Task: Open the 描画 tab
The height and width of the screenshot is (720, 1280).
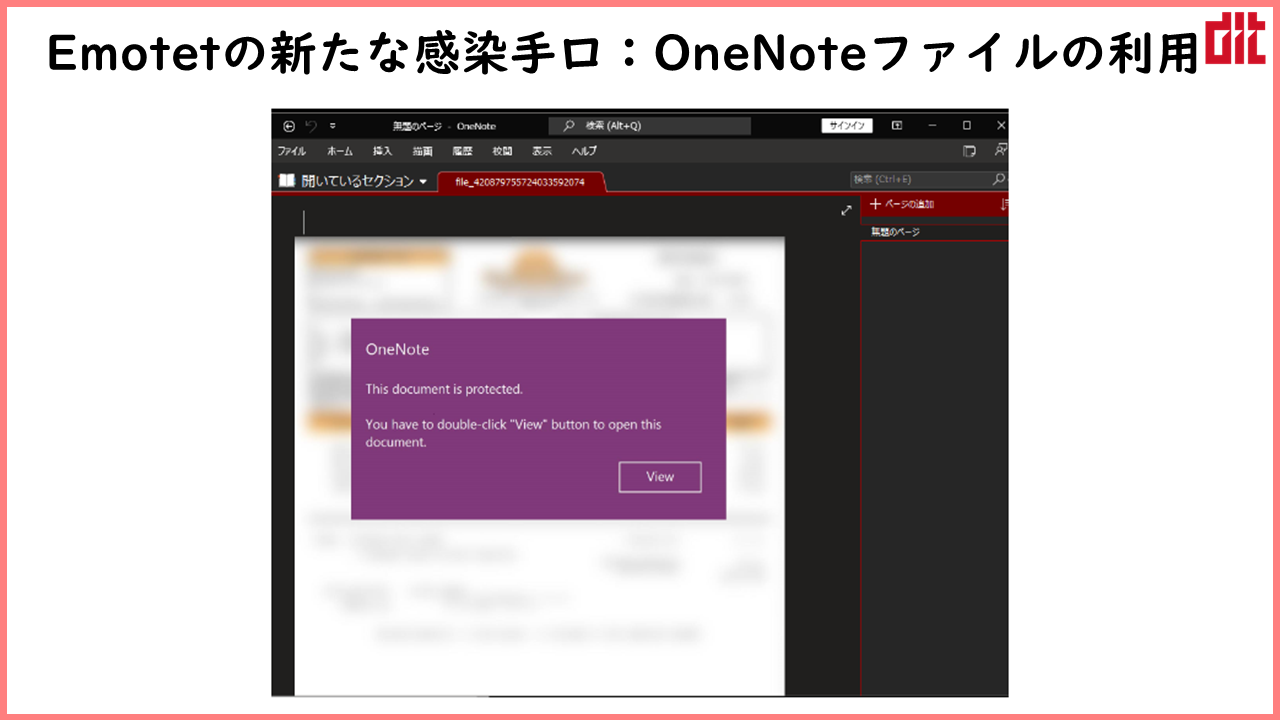Action: coord(423,151)
